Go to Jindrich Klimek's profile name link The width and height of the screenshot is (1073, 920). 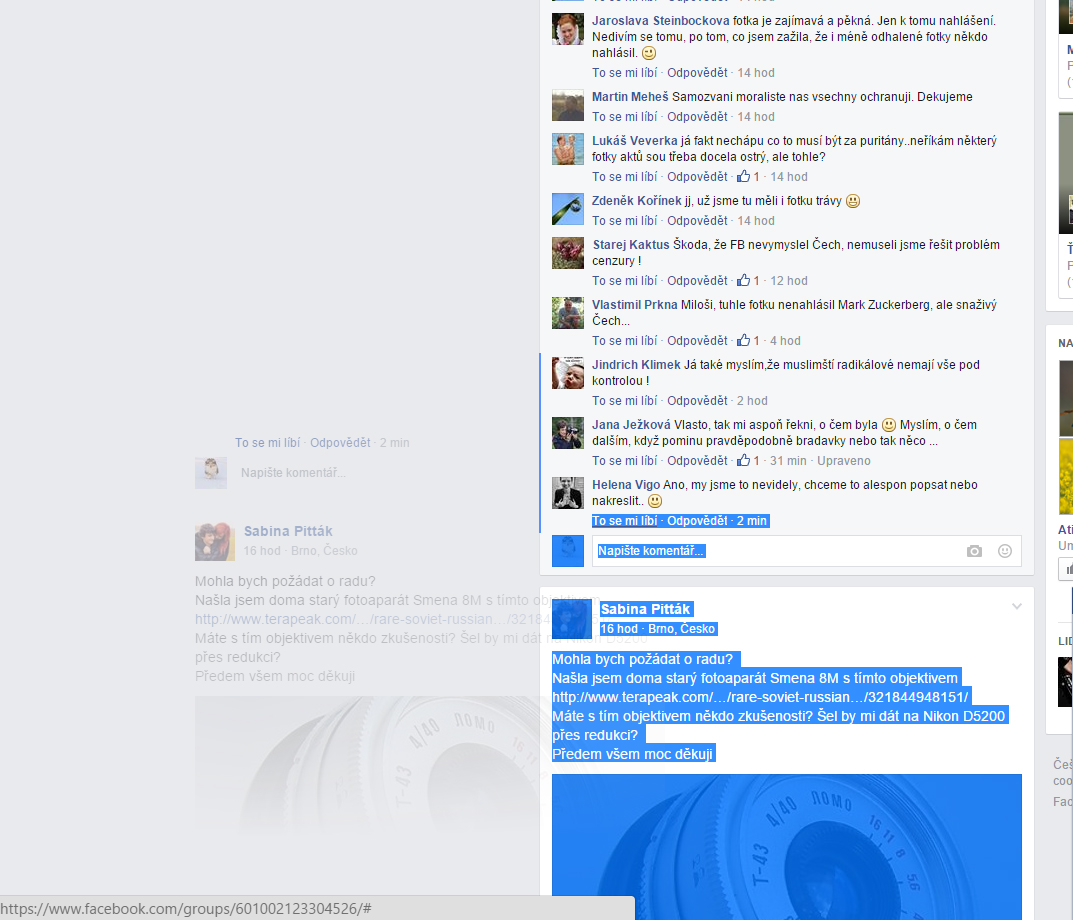(x=636, y=365)
